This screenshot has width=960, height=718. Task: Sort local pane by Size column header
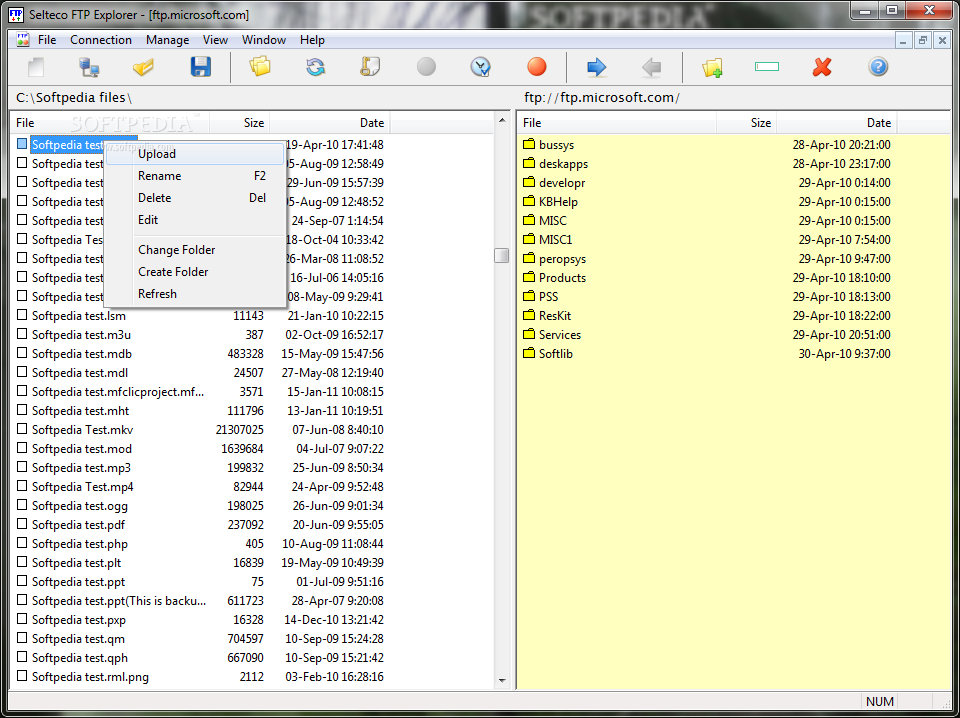(240, 122)
